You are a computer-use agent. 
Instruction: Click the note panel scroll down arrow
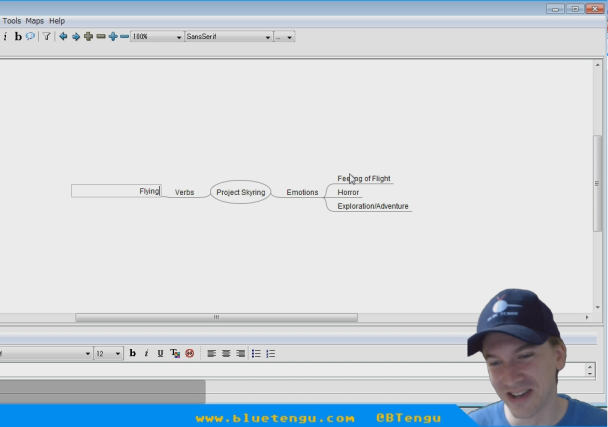[590, 373]
